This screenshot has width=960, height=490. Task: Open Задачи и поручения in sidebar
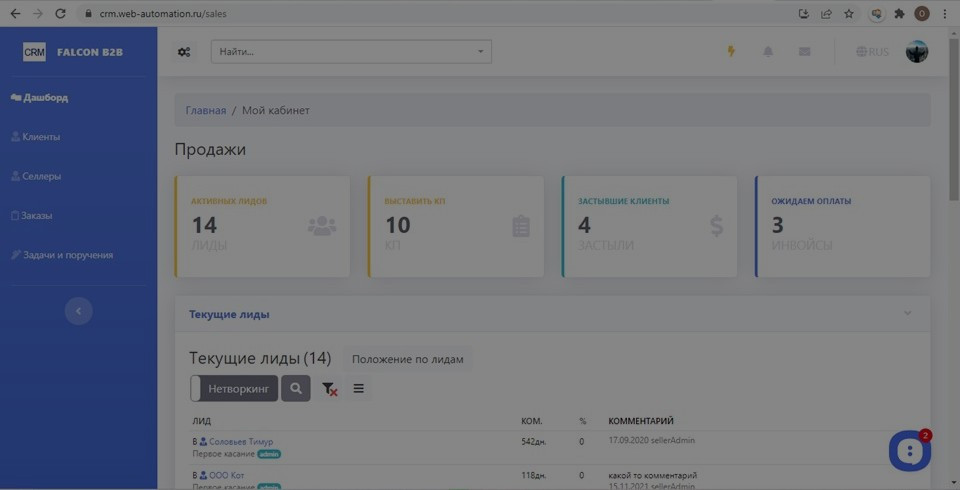(68, 255)
